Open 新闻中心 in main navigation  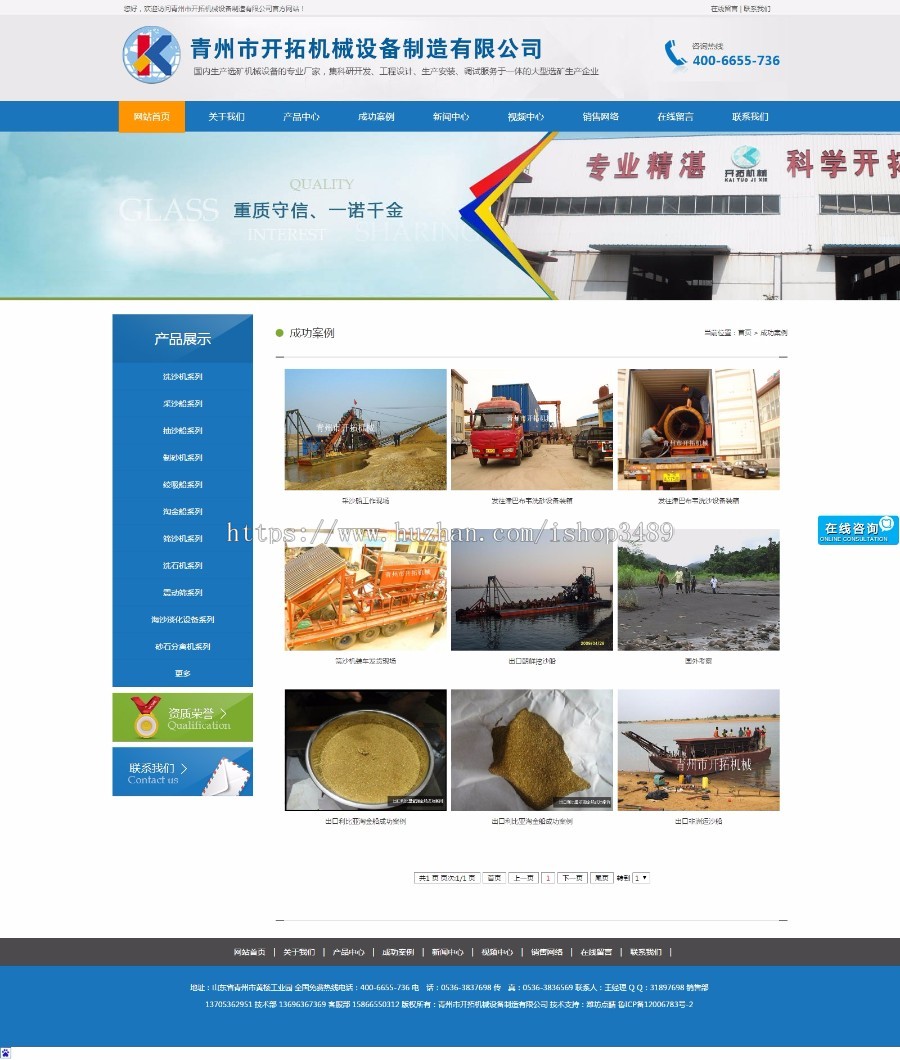click(451, 117)
